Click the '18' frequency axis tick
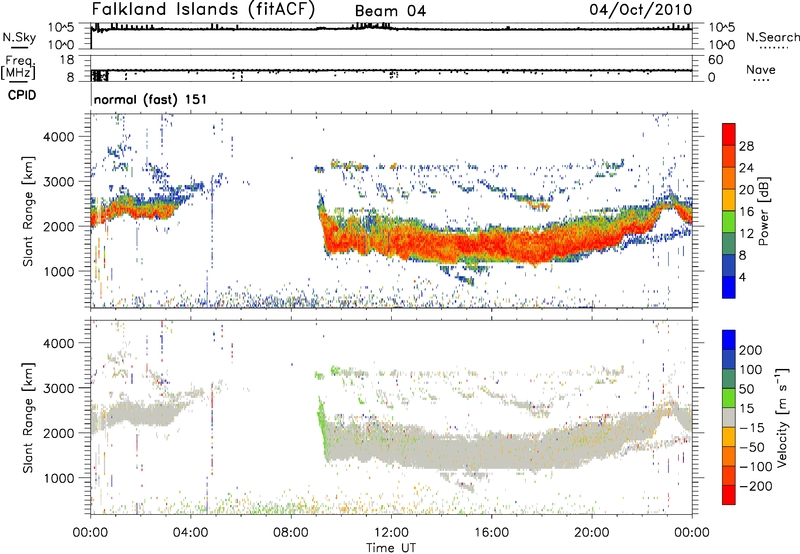Viewport: 800px width, 554px height. (x=67, y=60)
